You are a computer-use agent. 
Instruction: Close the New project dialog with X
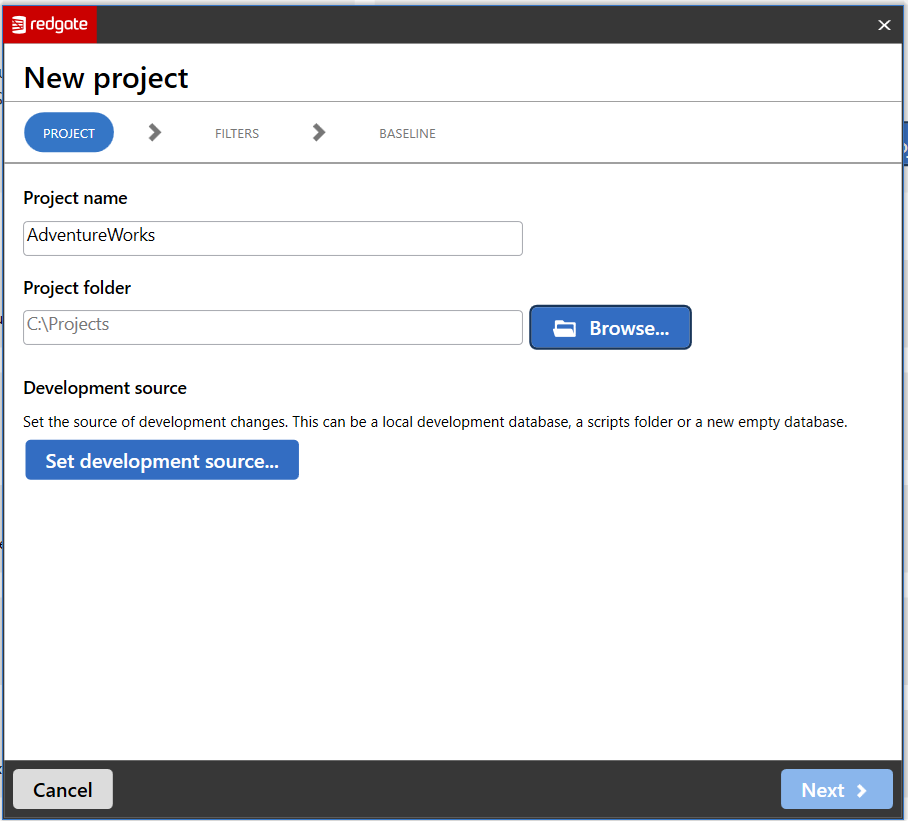pyautogui.click(x=884, y=25)
